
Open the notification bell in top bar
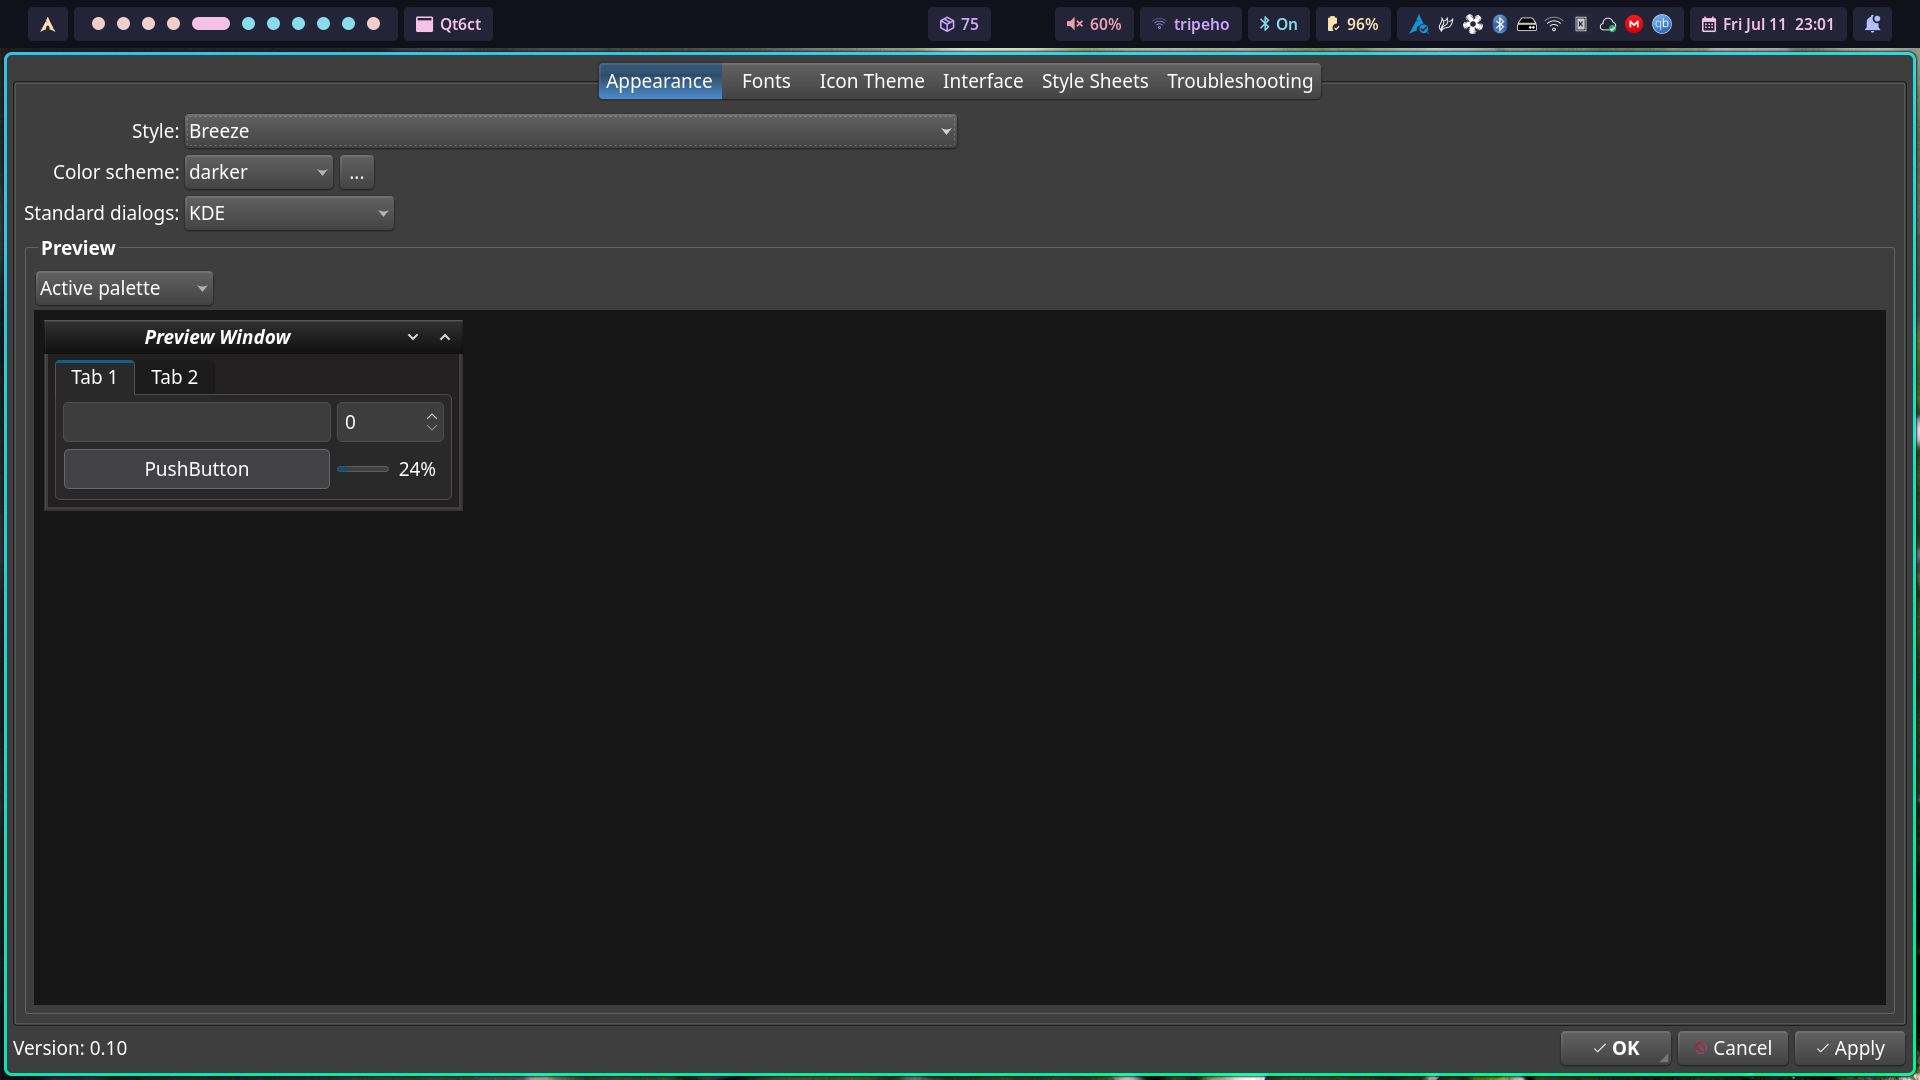coord(1872,24)
